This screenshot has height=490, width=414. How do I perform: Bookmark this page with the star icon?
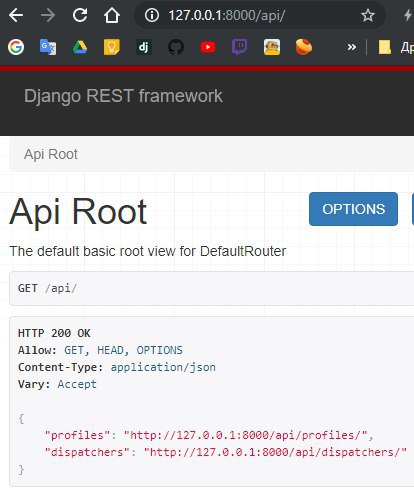(x=368, y=15)
